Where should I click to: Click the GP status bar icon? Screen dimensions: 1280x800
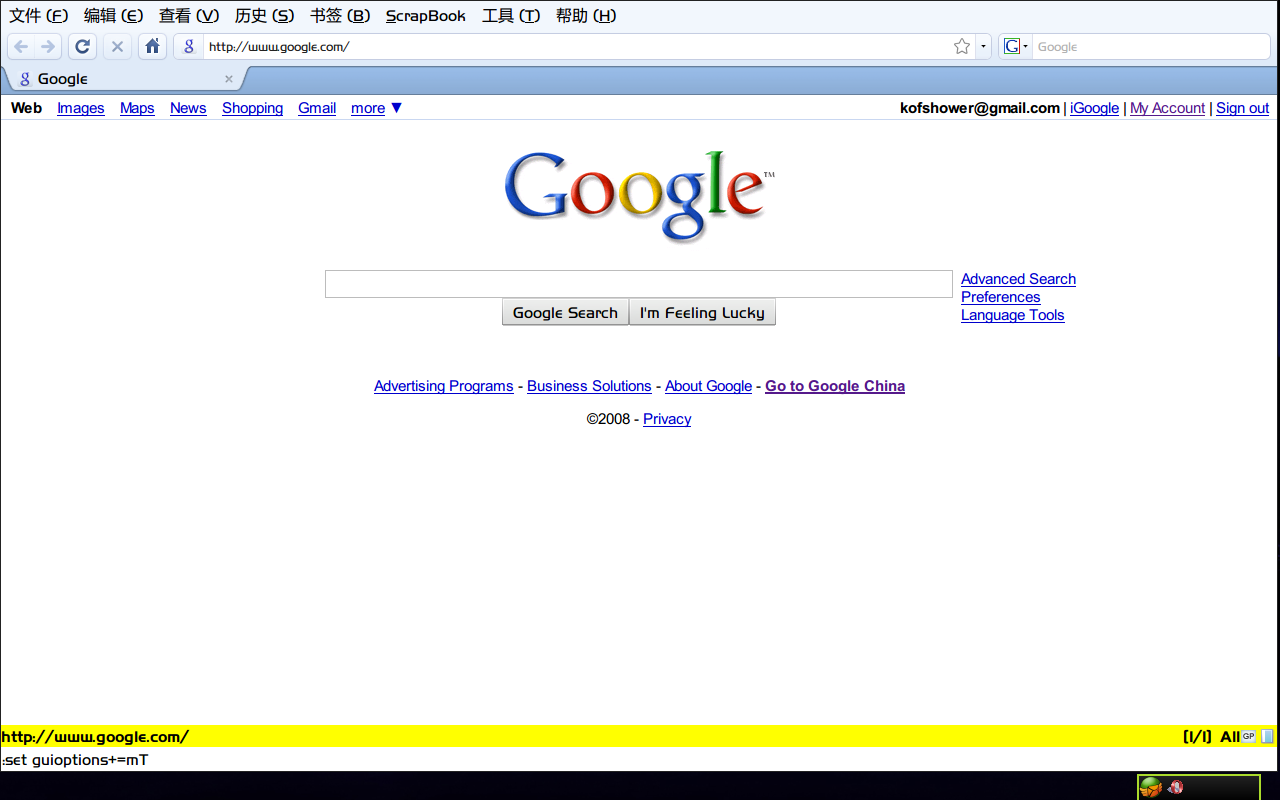point(1248,737)
